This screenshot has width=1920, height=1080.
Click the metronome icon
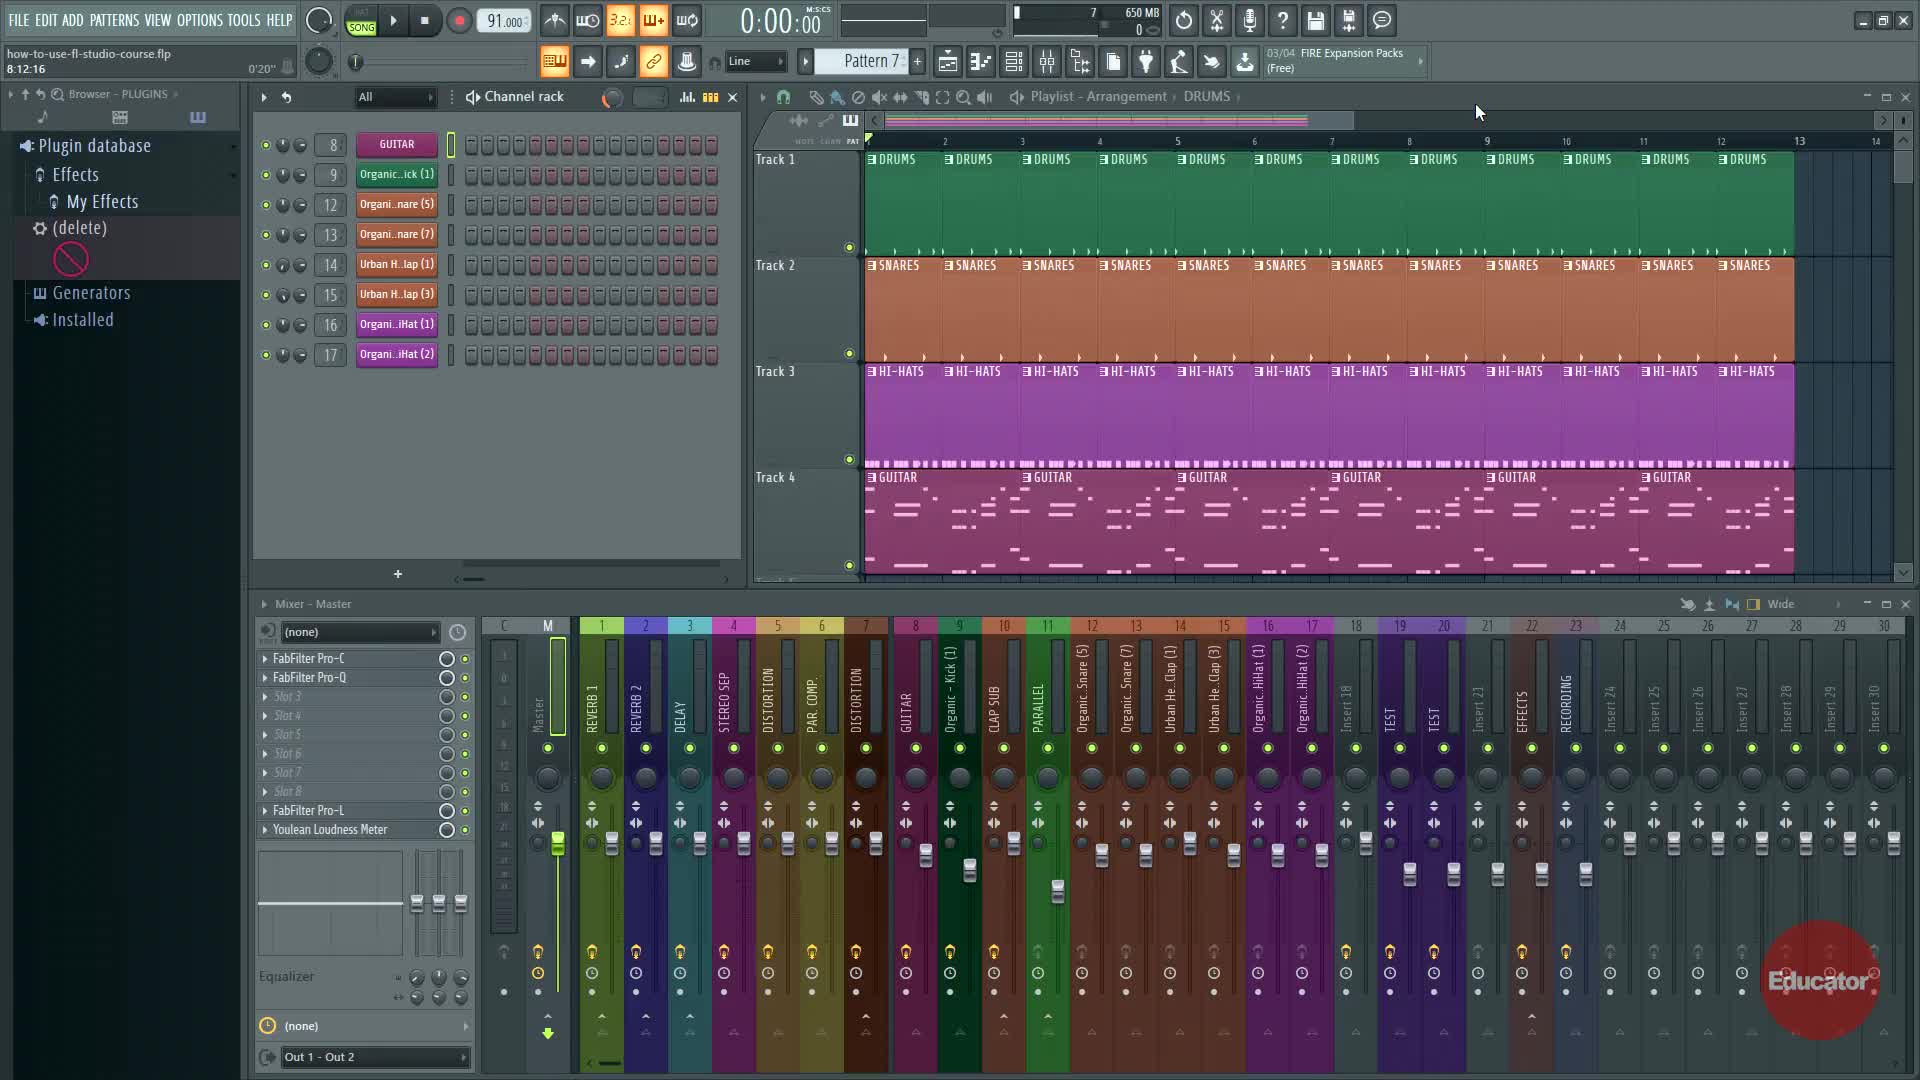click(555, 20)
